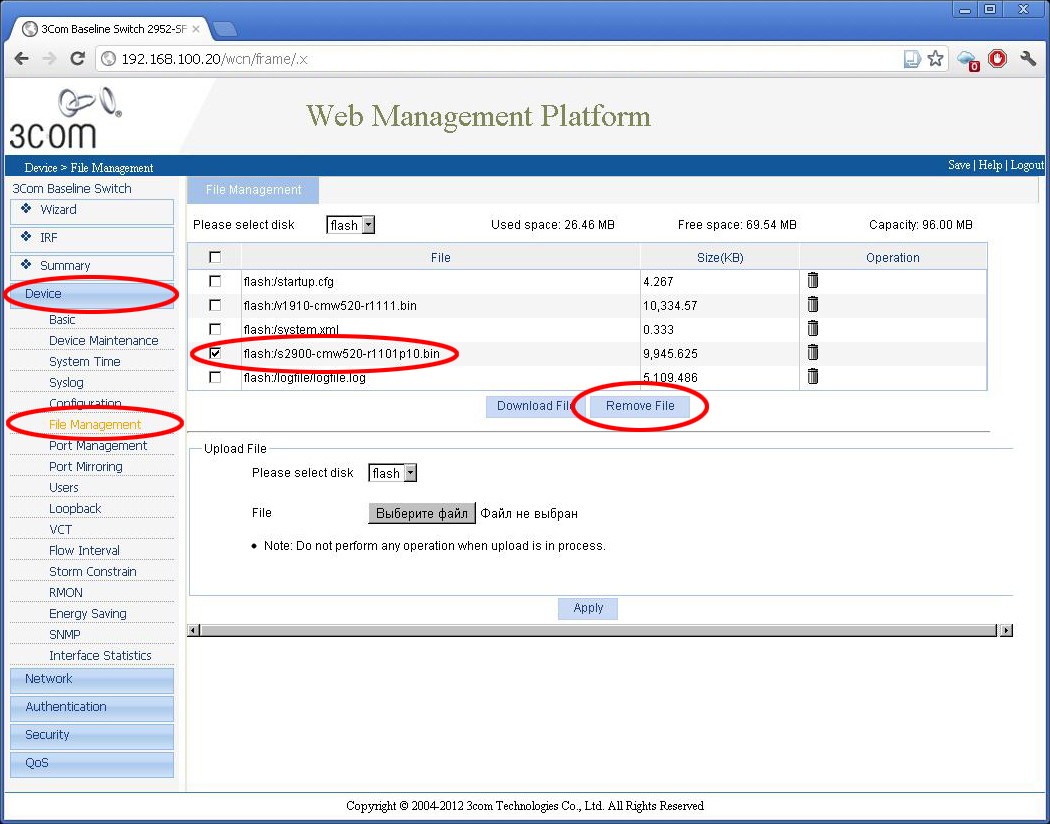Open Energy Saving settings
The width and height of the screenshot is (1050, 824).
point(88,613)
